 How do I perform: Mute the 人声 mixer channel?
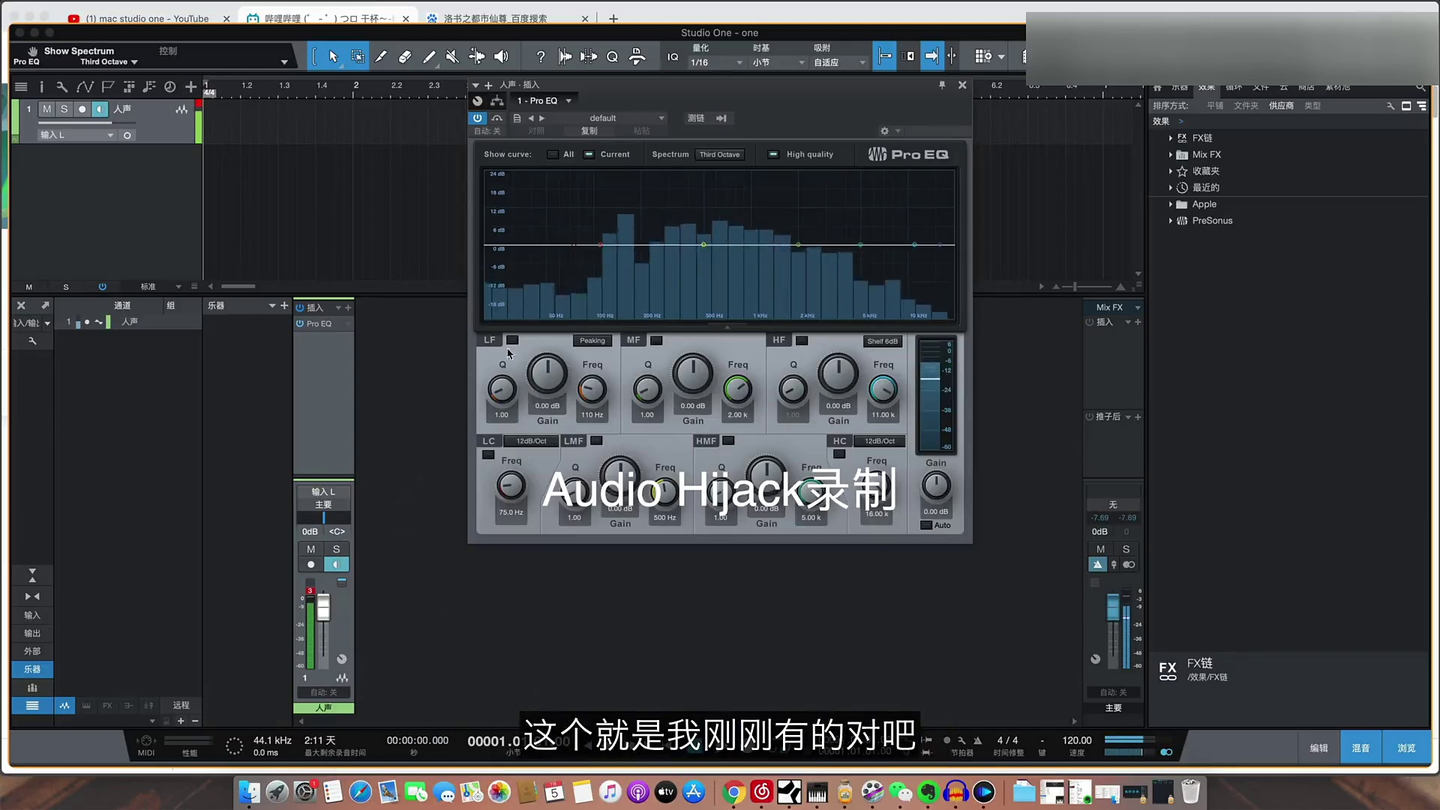[311, 549]
